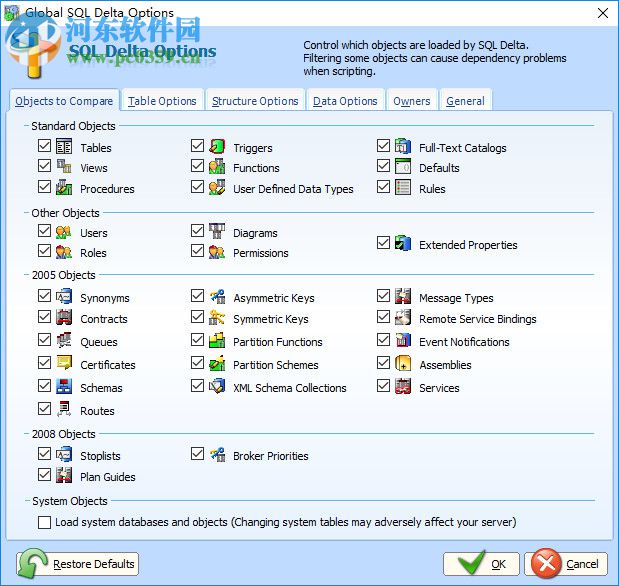Click the Broker Priorities icon

coord(217,454)
